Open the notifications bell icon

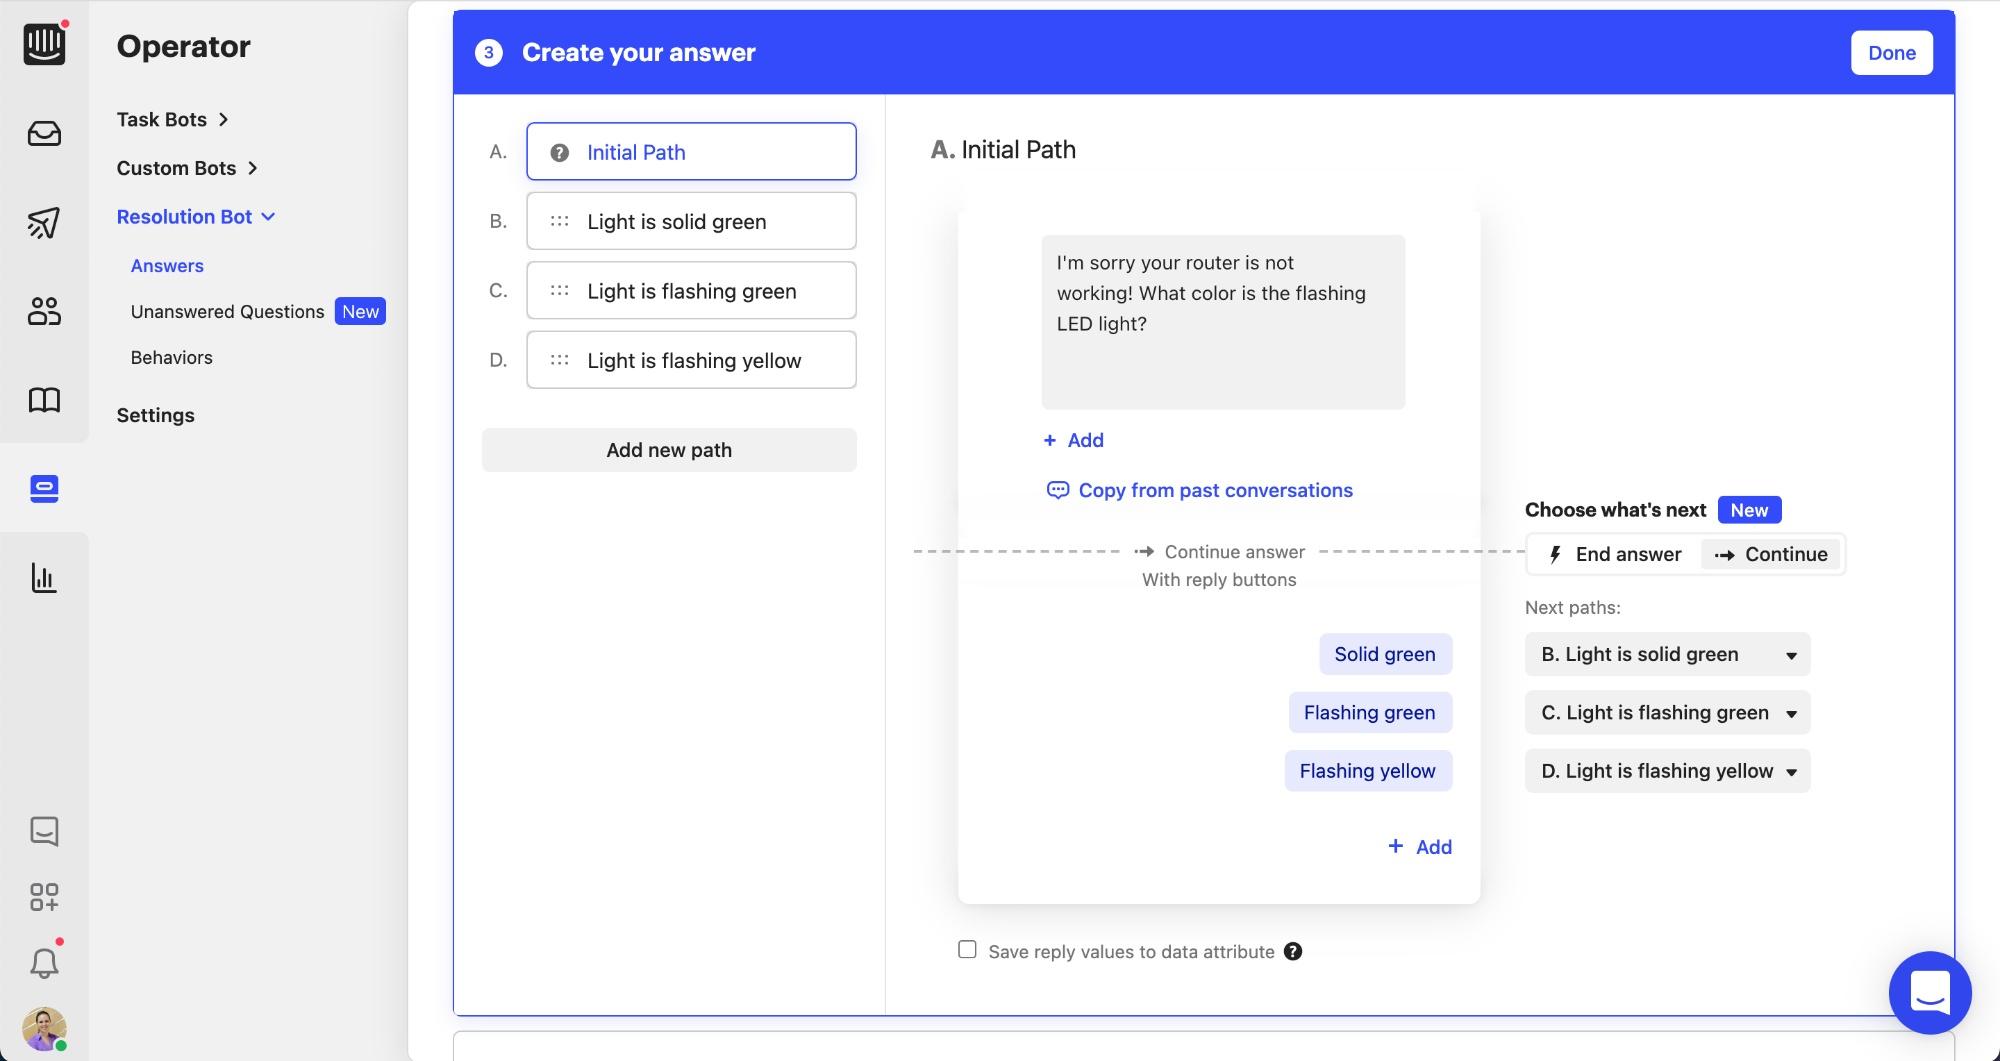coord(44,962)
